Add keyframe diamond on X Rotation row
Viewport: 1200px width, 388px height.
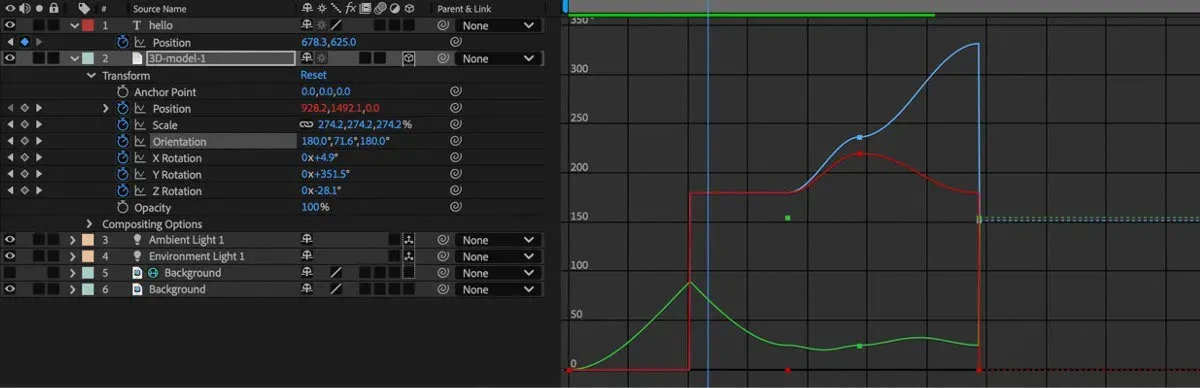tap(24, 158)
